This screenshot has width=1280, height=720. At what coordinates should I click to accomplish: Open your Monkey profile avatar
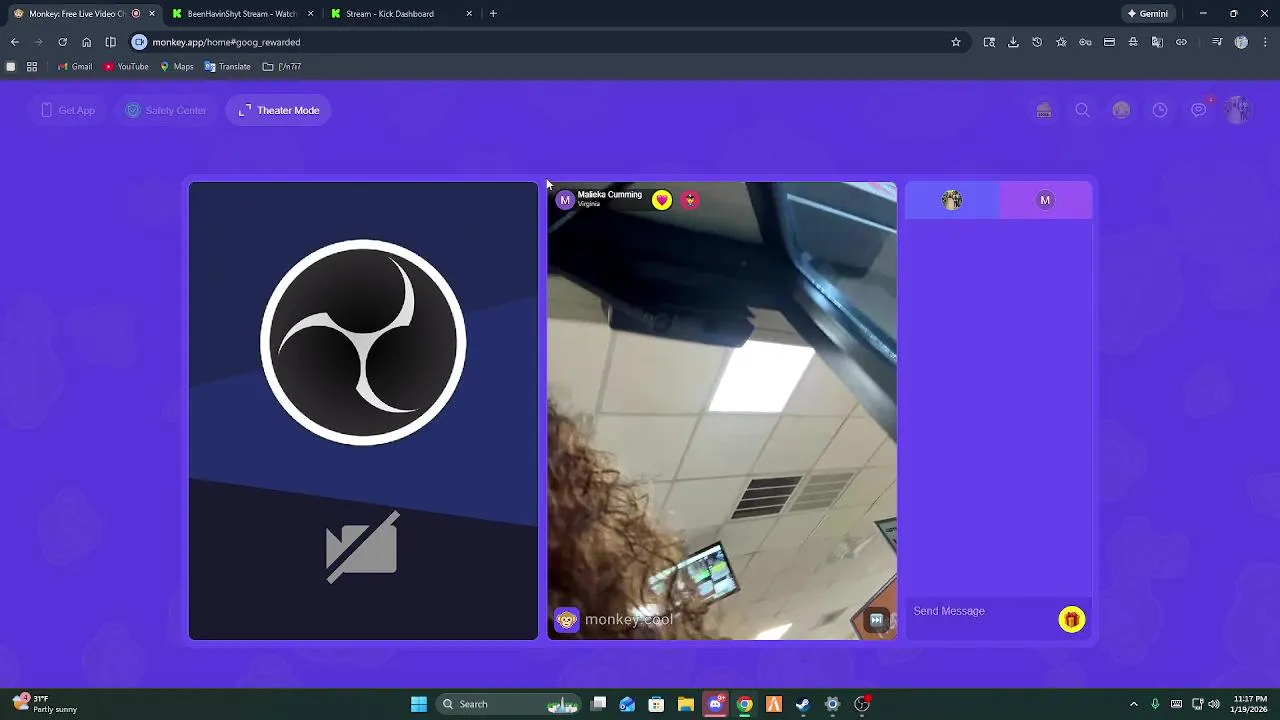pos(1238,110)
